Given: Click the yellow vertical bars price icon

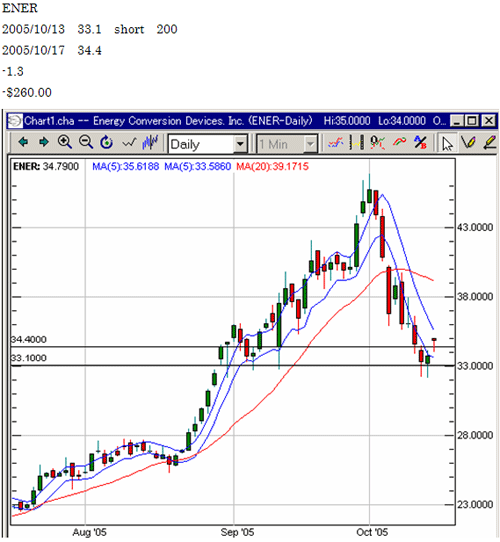Looking at the screenshot, I should pyautogui.click(x=357, y=142).
